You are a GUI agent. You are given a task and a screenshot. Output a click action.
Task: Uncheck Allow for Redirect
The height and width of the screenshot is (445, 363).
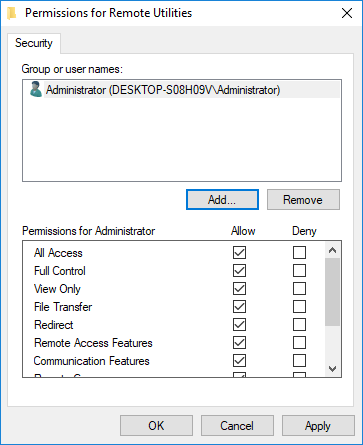point(239,325)
